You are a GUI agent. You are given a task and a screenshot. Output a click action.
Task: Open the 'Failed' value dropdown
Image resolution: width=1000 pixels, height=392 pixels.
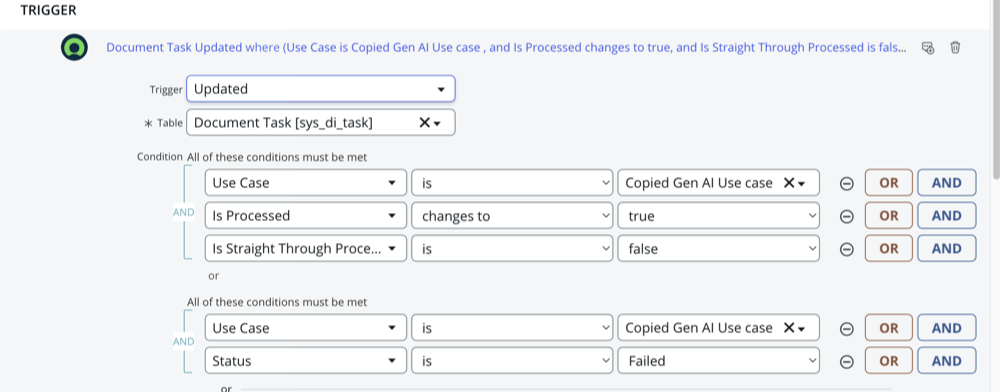coord(719,361)
